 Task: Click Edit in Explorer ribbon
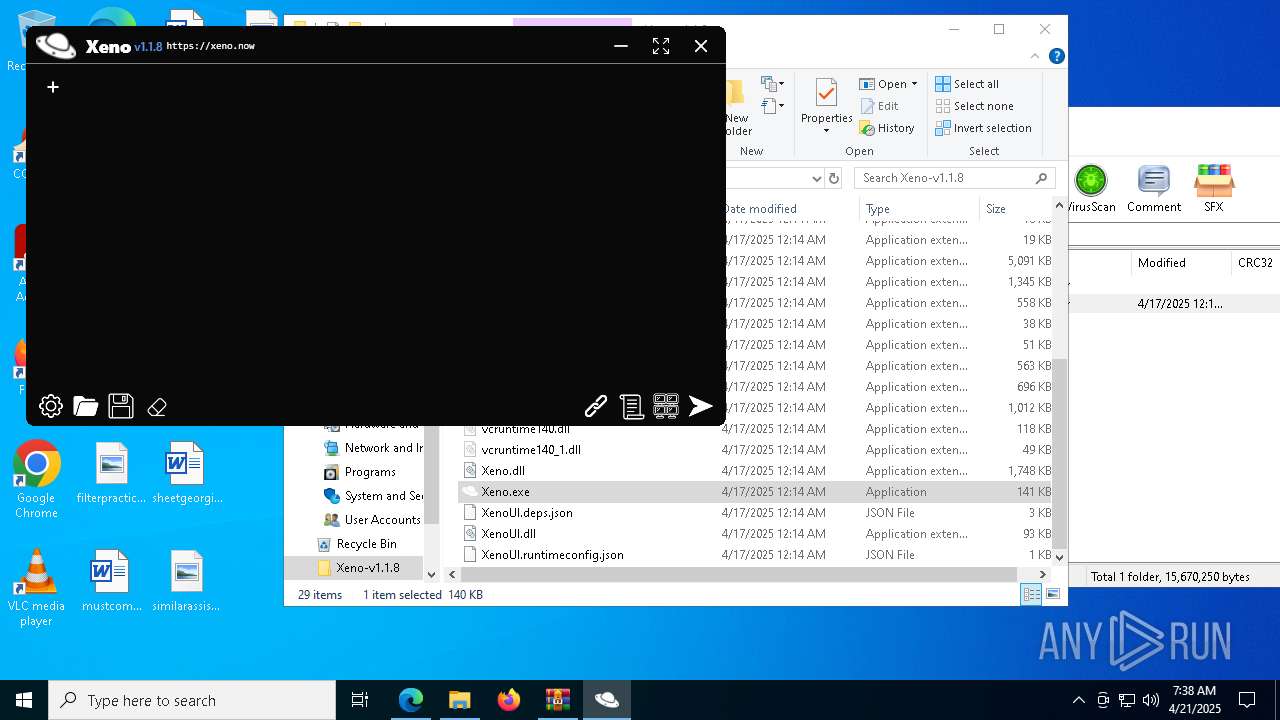[x=879, y=106]
